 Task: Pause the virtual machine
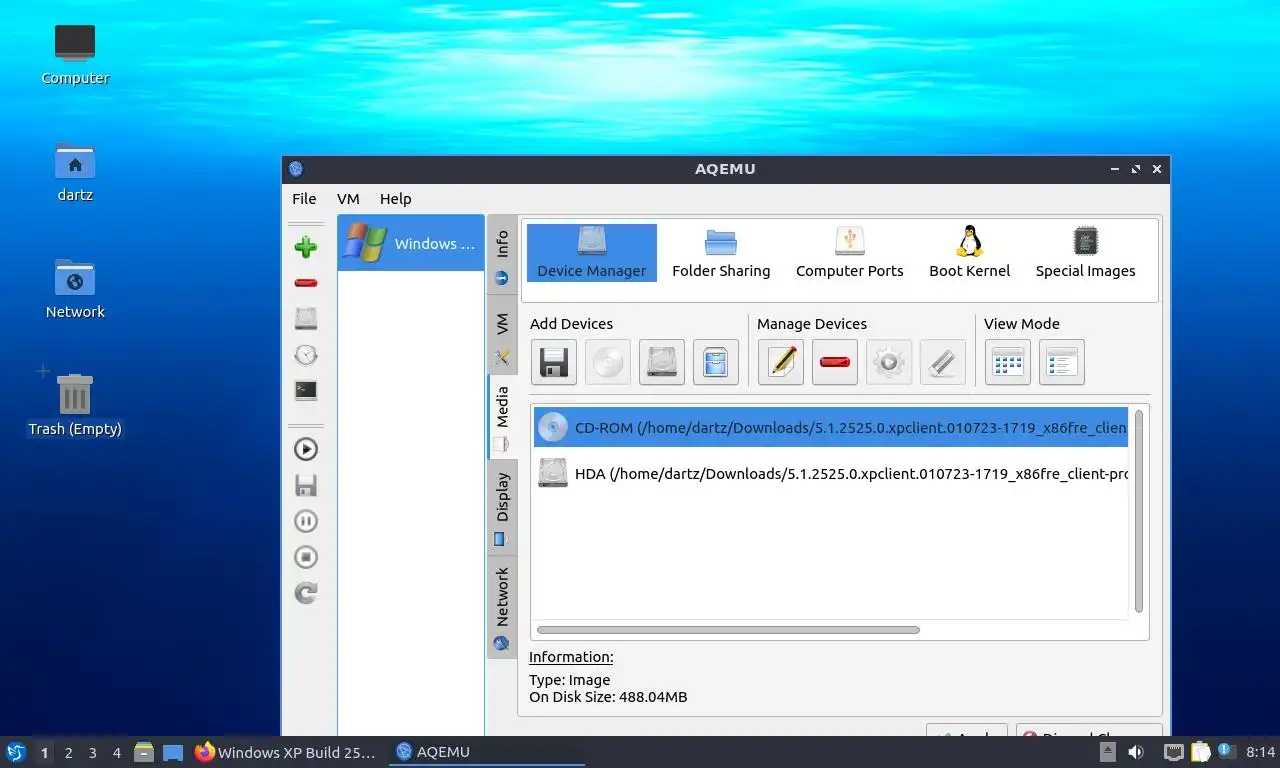click(x=306, y=521)
